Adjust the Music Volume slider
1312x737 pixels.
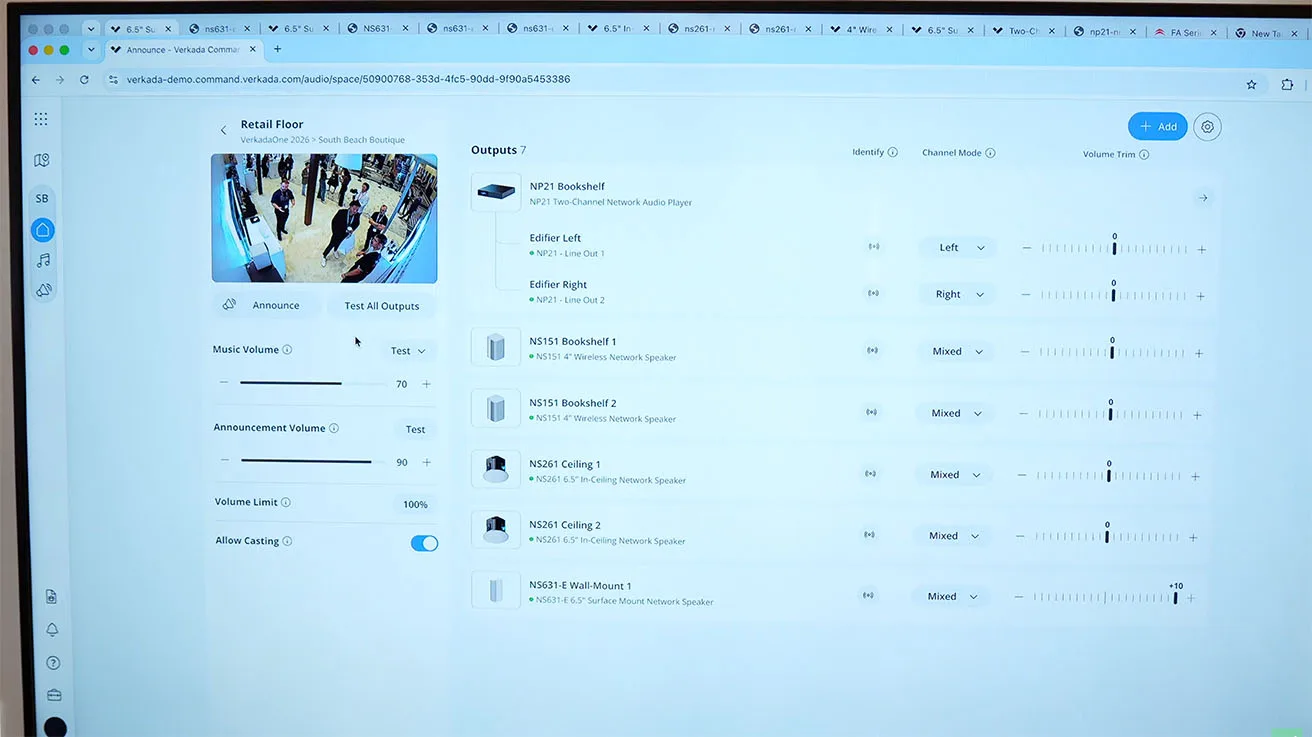click(x=312, y=383)
